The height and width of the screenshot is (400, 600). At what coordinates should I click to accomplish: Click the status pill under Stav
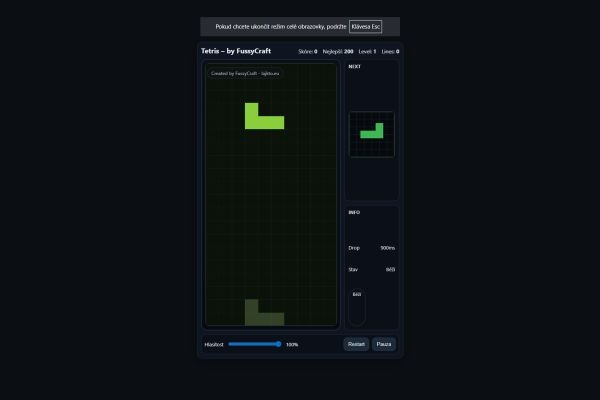tap(357, 307)
